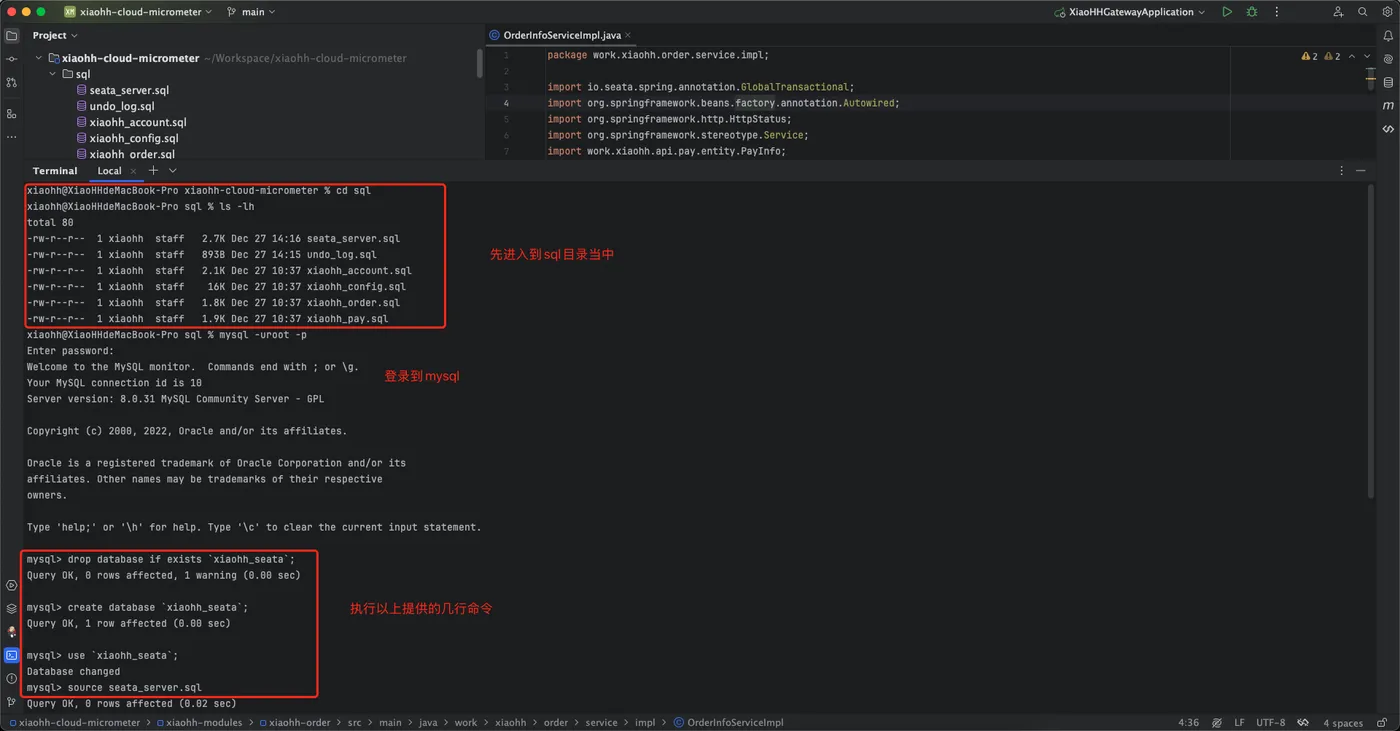Screen dimensions: 1400x731
Task: Click xiaohh-modules breadcrumb in navigation bar
Action: (199, 722)
